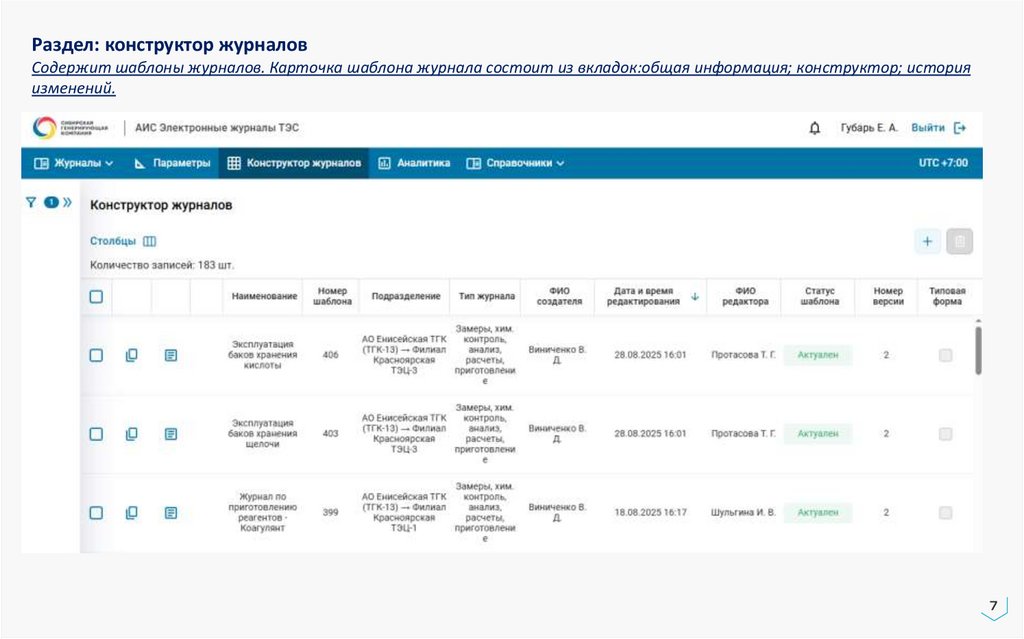Select the row checkbox for template 403
Screen dimensions: 1024x639
[x=96, y=434]
